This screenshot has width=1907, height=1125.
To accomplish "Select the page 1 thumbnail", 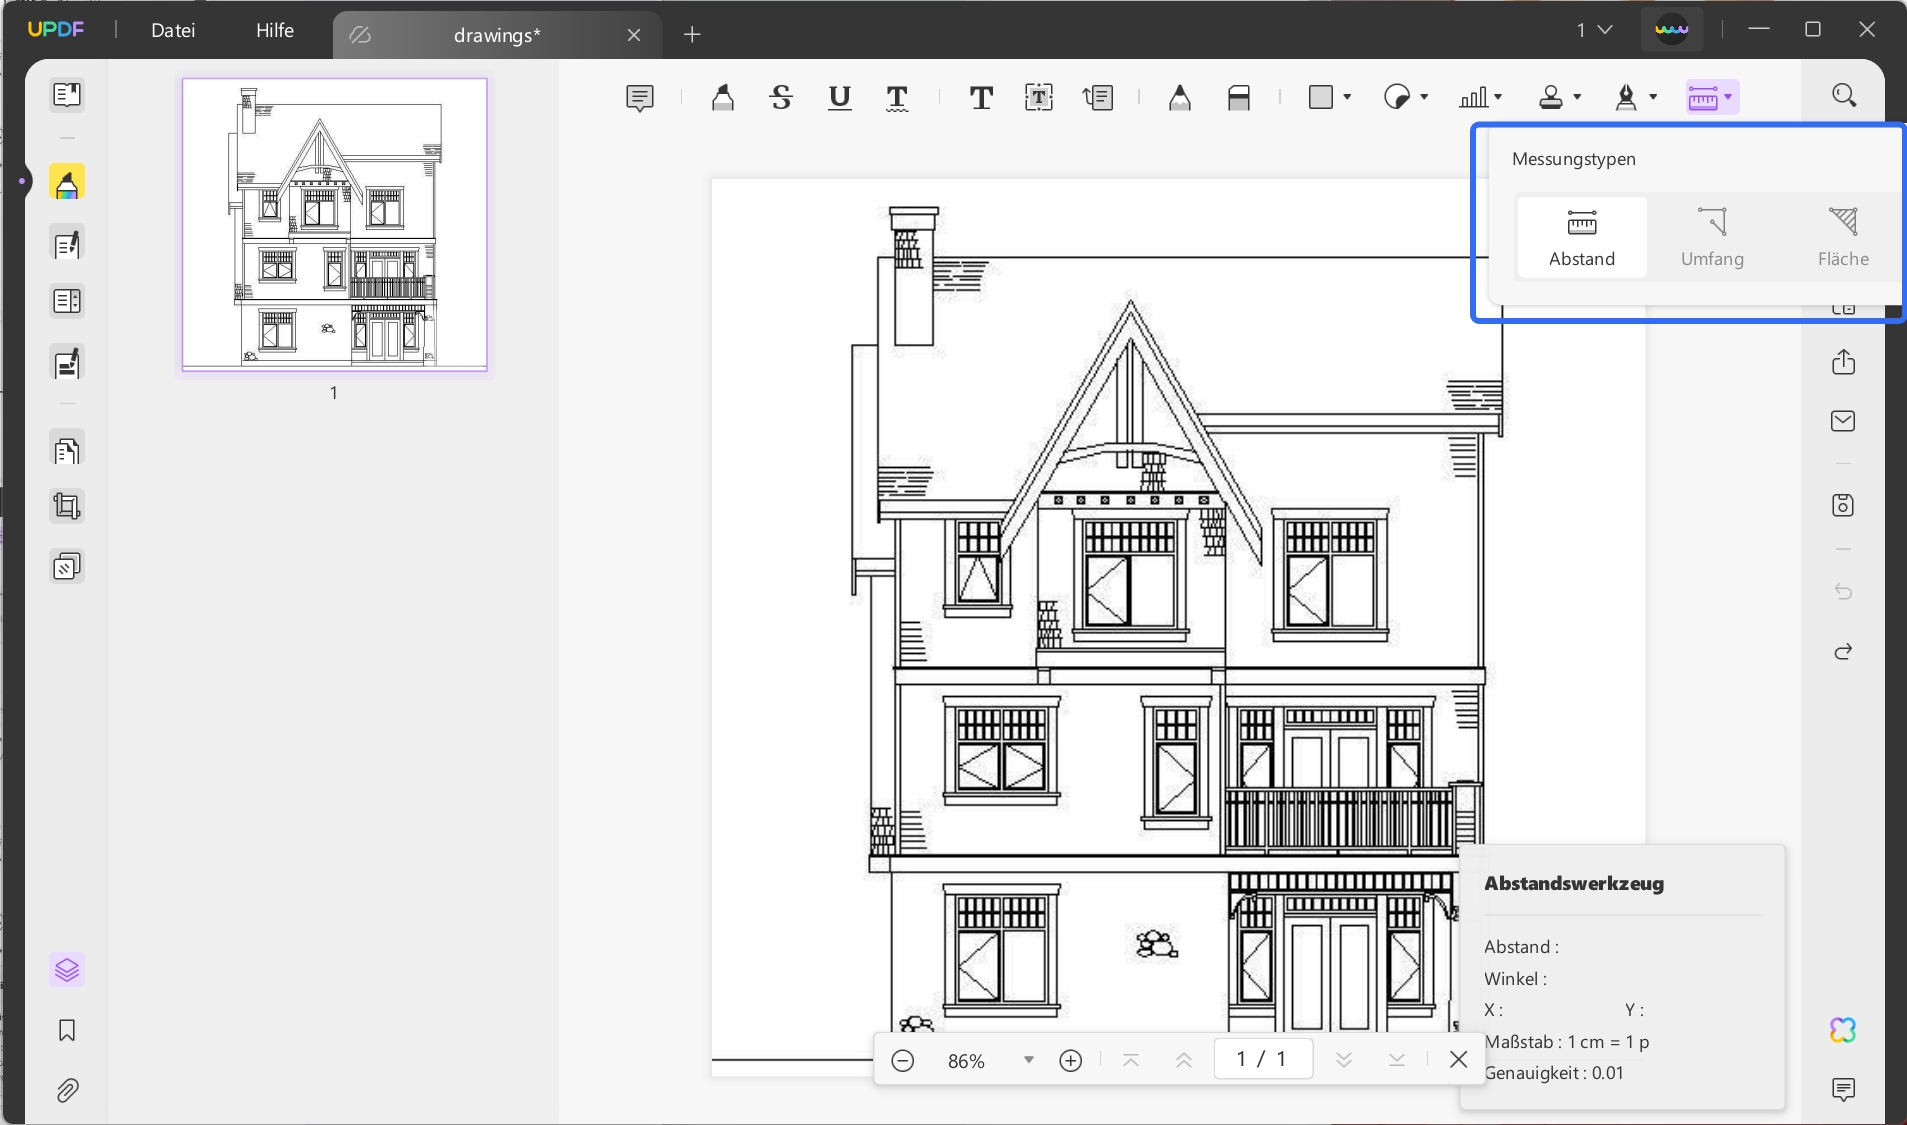I will click(x=335, y=225).
